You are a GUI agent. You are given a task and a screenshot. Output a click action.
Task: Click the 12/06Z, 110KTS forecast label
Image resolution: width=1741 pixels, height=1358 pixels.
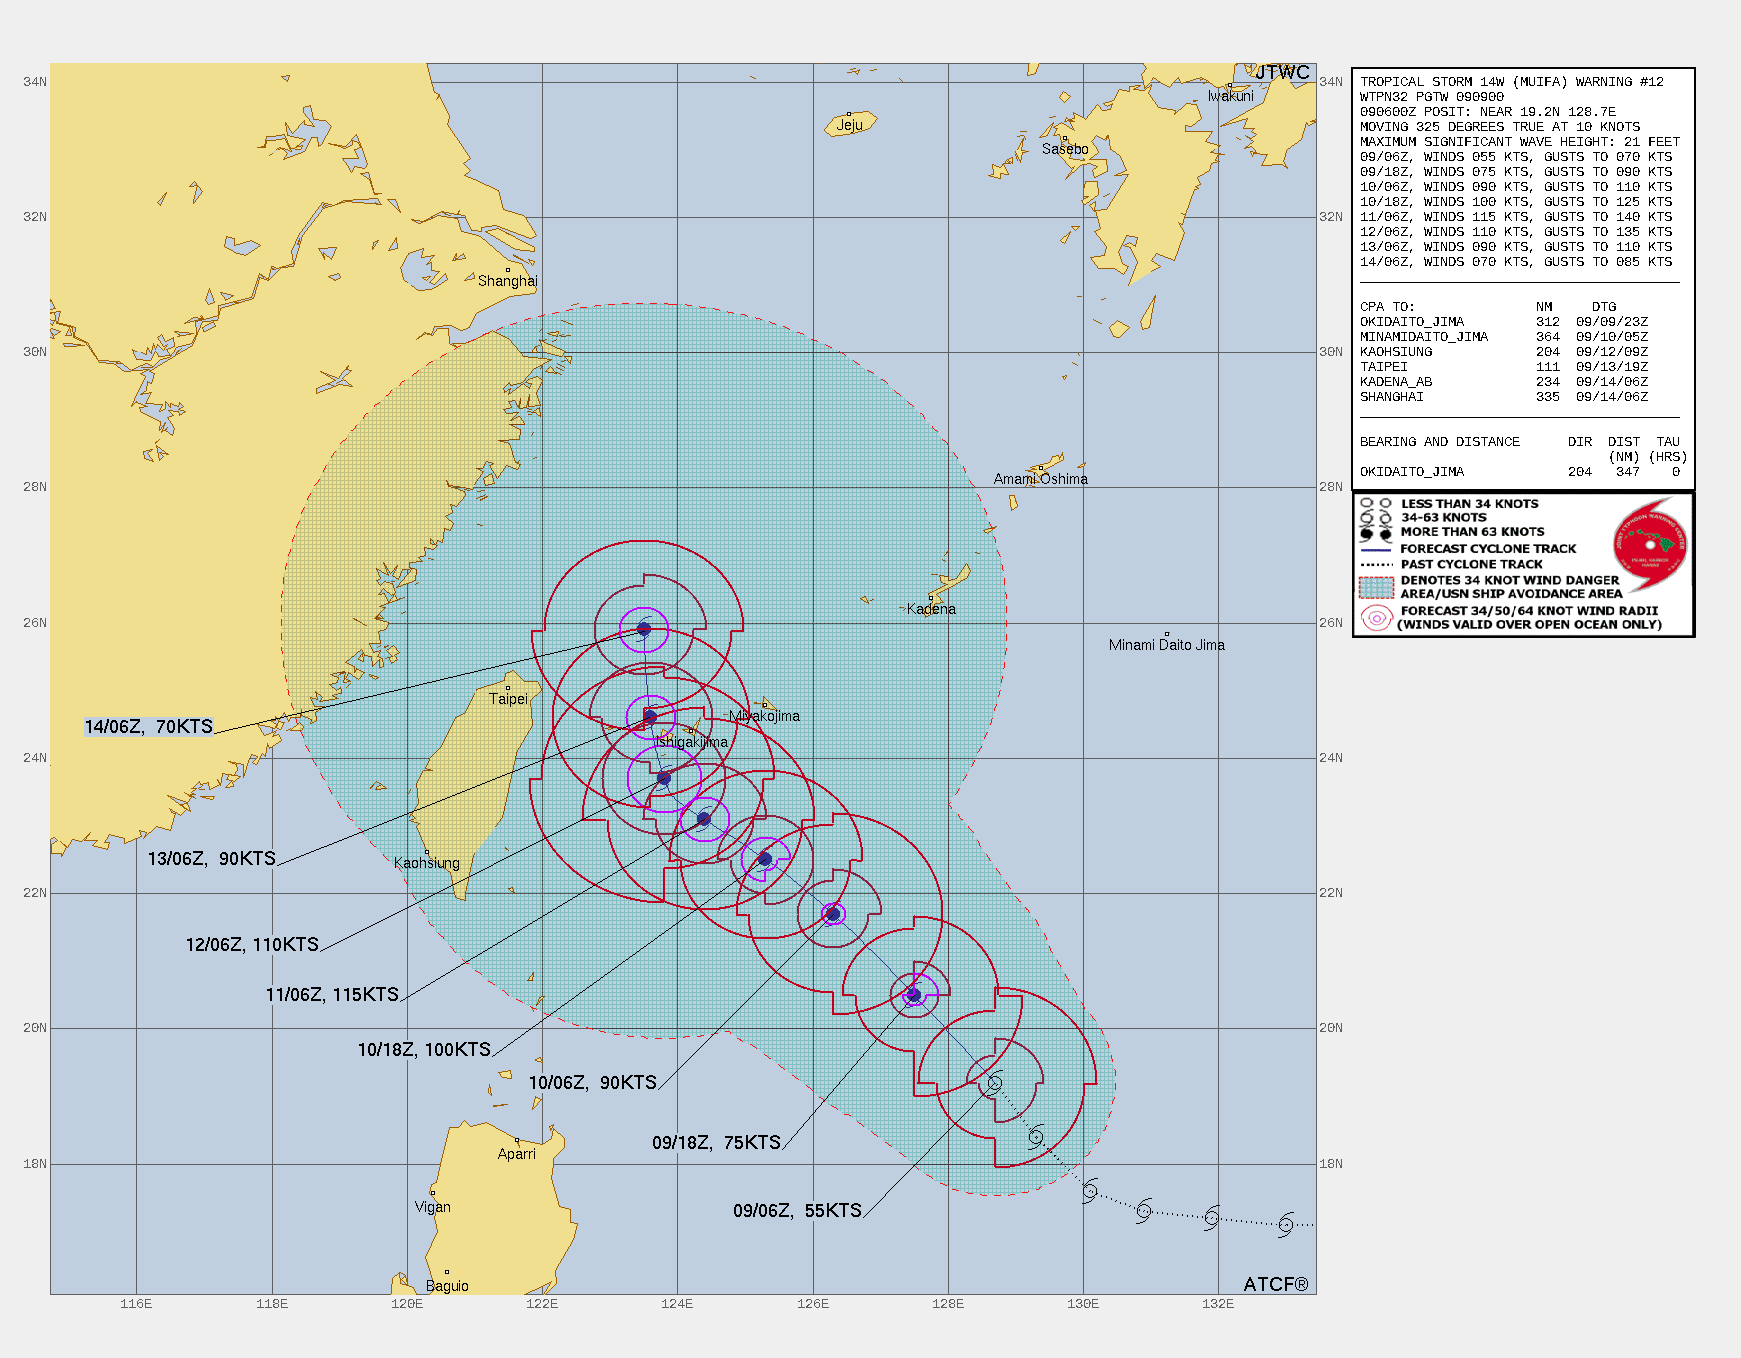point(252,945)
